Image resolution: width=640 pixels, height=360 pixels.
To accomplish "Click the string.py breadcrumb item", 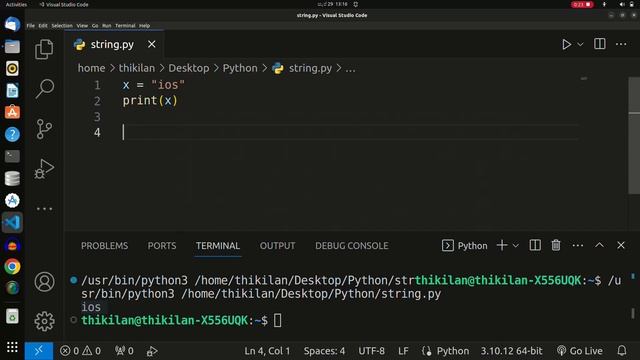I will 302,68.
